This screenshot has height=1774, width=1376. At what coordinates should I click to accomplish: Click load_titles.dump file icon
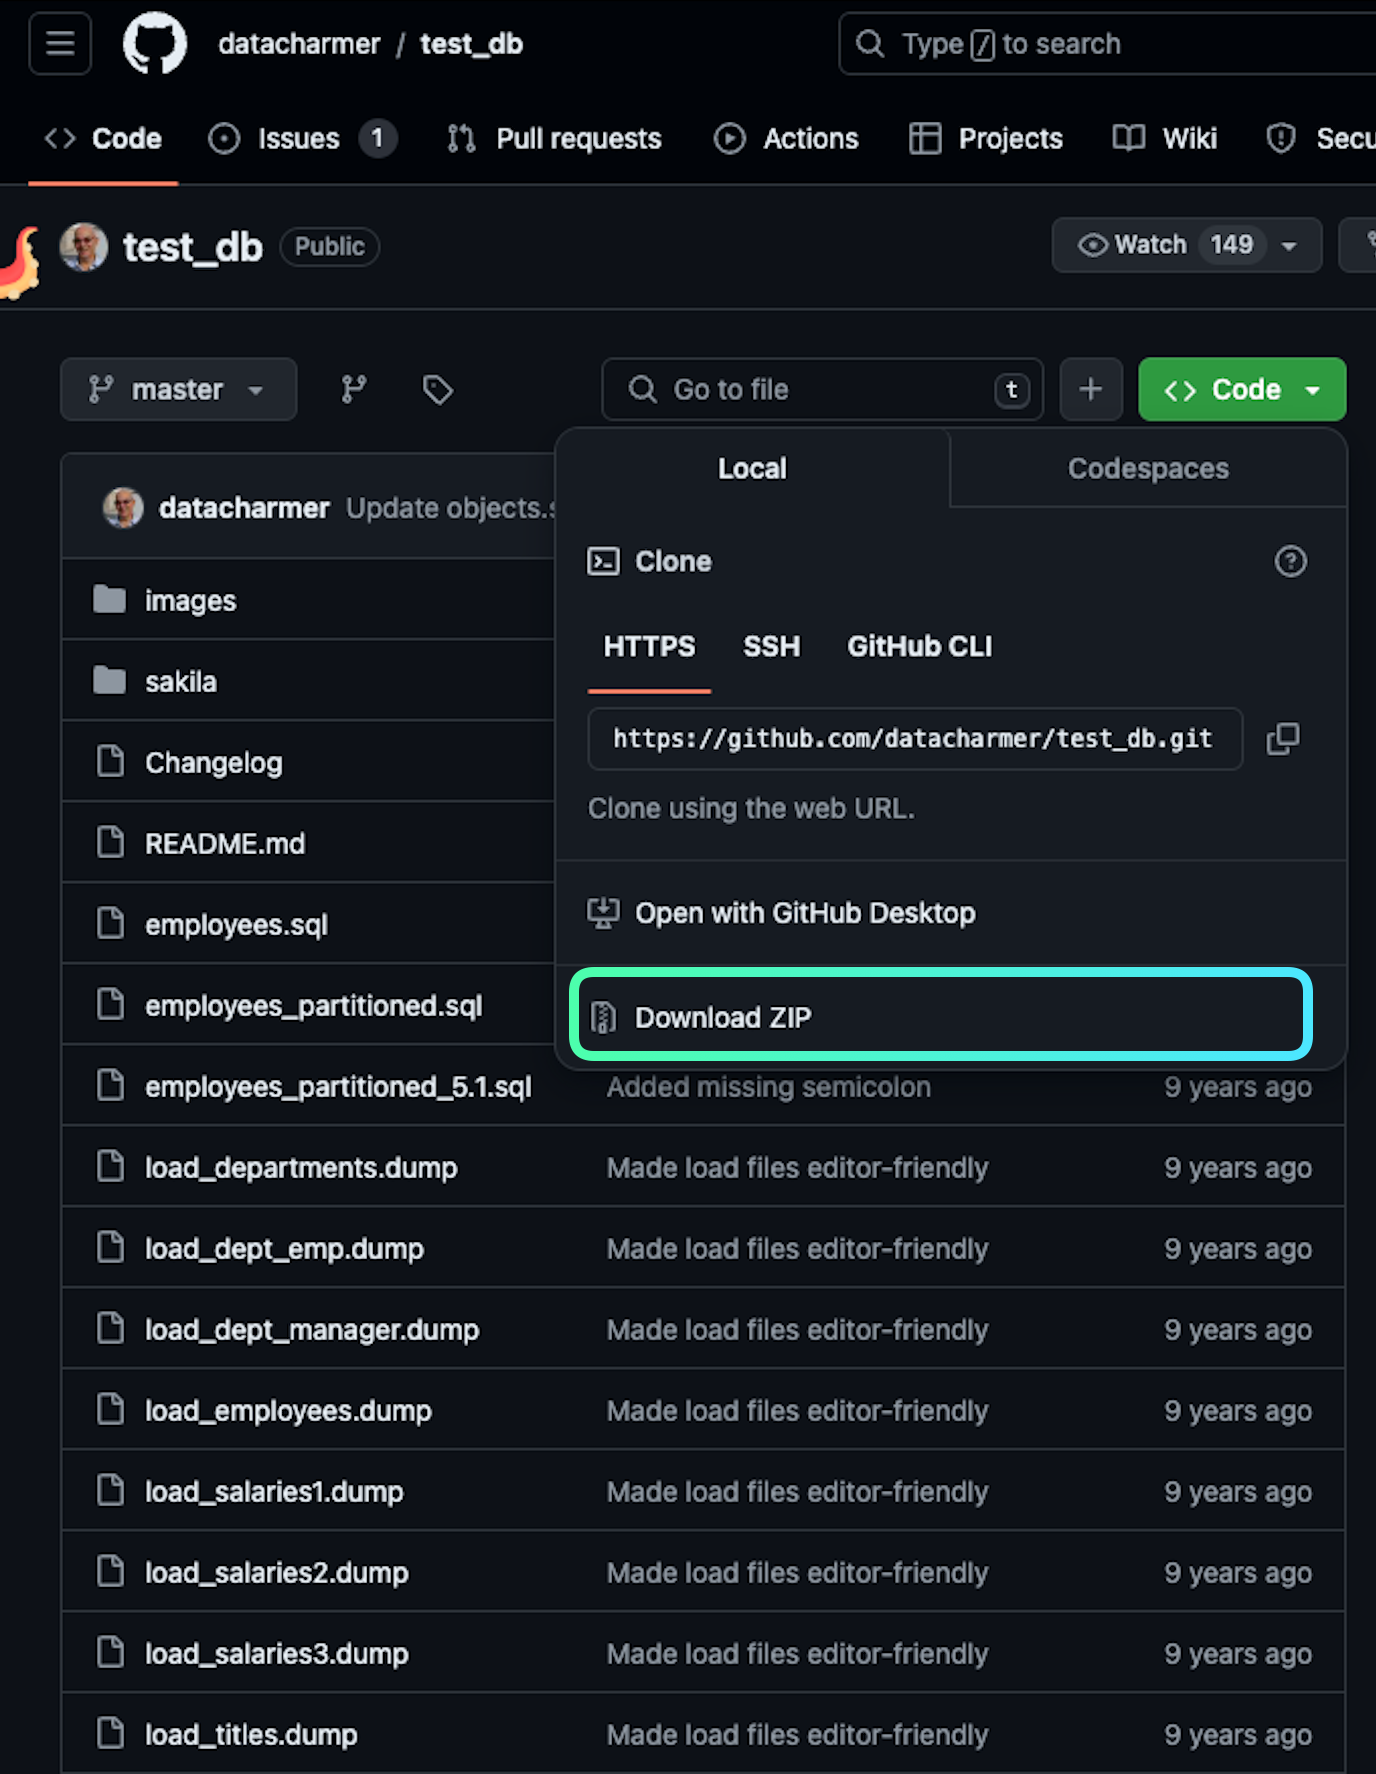[110, 1734]
